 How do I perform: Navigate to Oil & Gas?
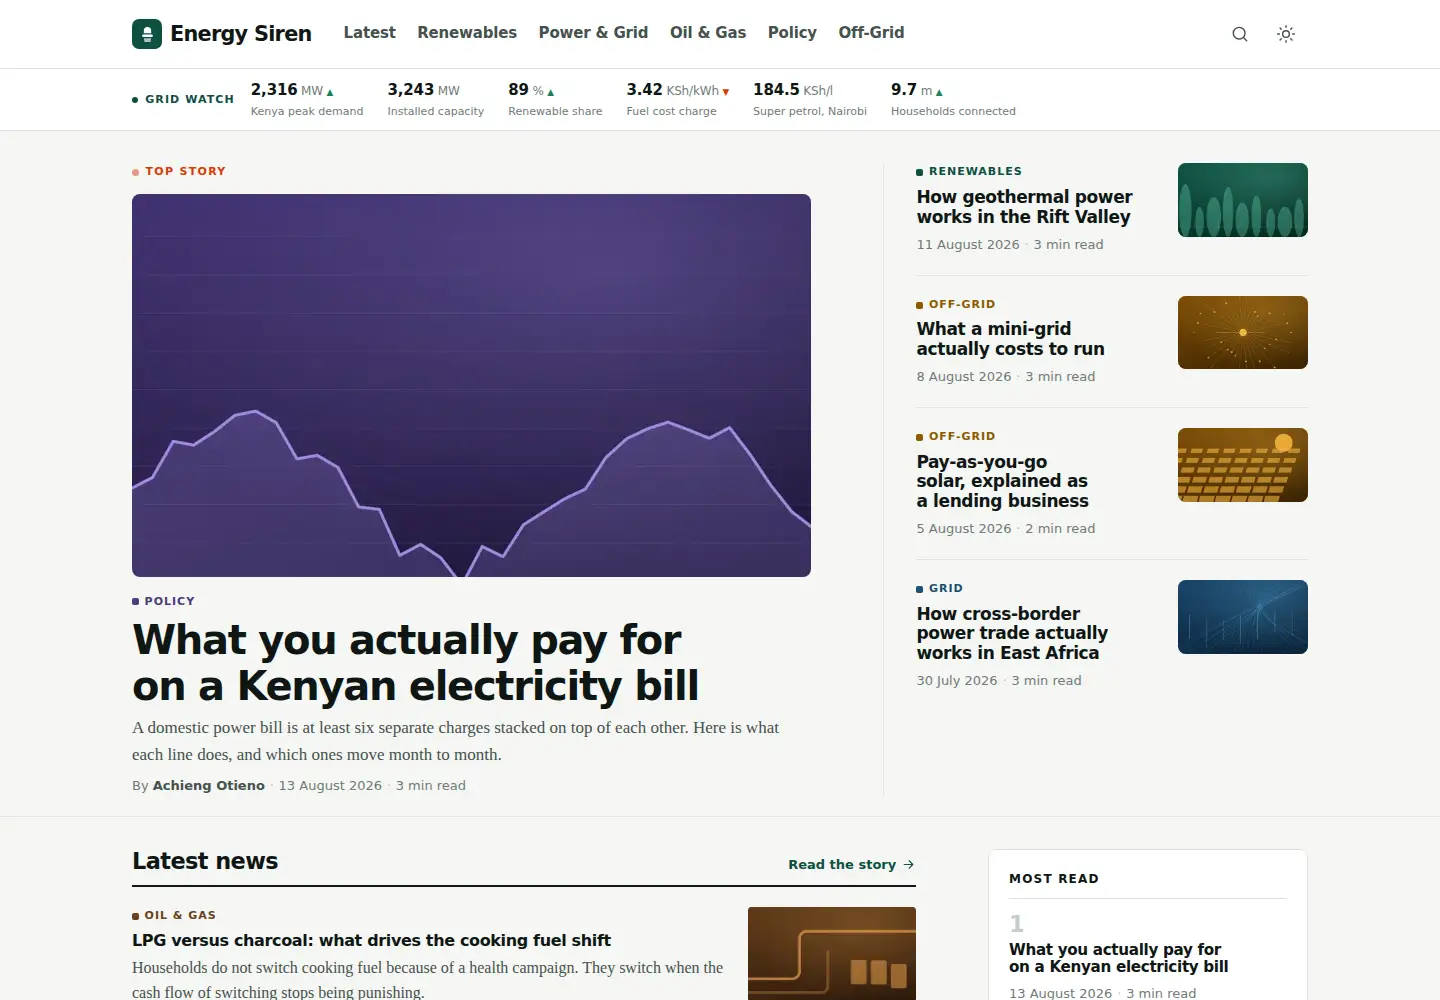(708, 33)
